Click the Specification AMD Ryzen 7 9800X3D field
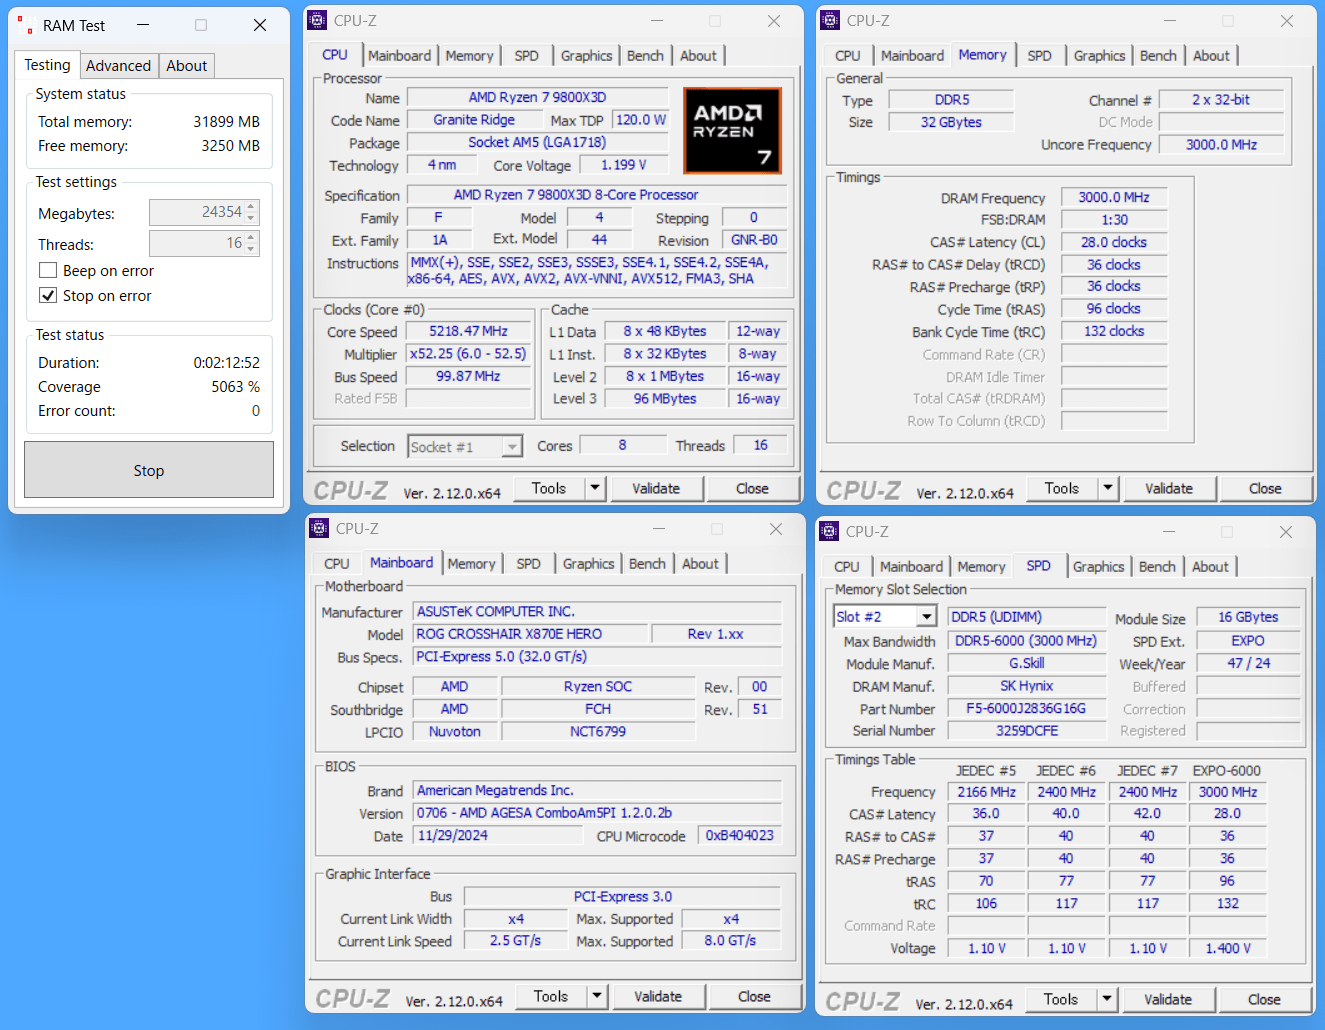Screen dimensions: 1325x1030 (x=596, y=195)
